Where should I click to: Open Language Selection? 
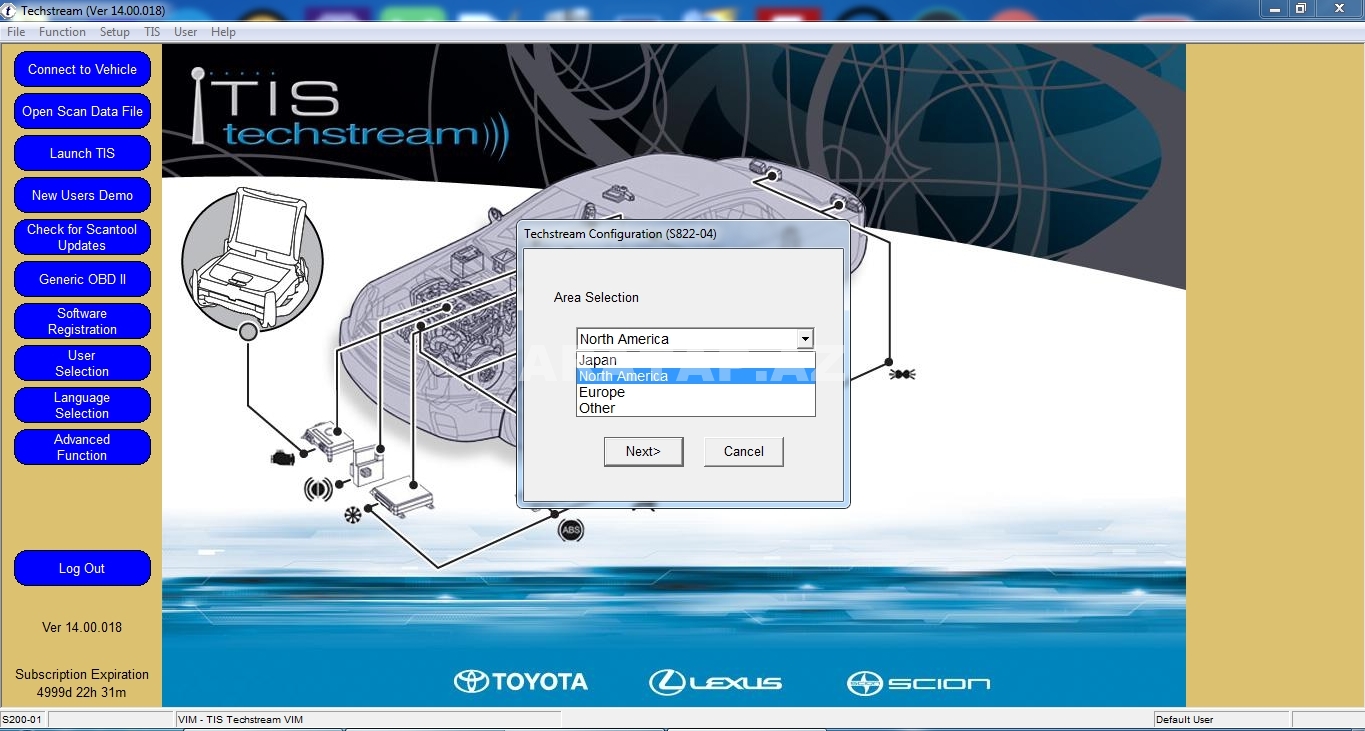coord(82,405)
